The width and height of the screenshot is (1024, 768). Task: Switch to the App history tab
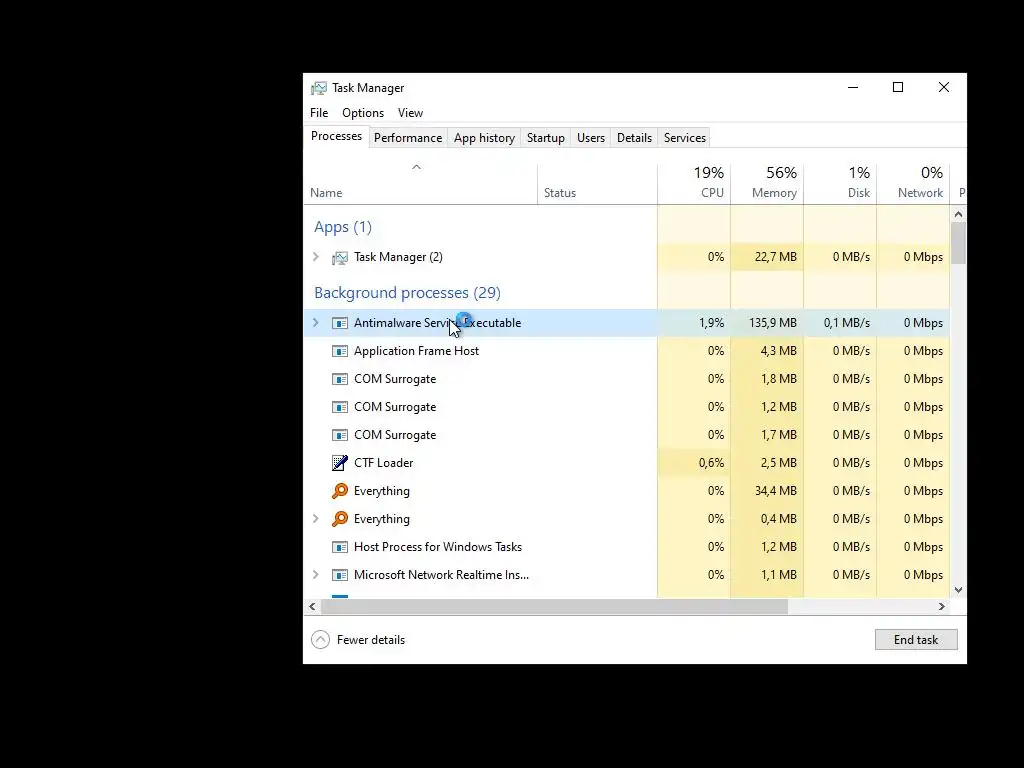(x=484, y=138)
